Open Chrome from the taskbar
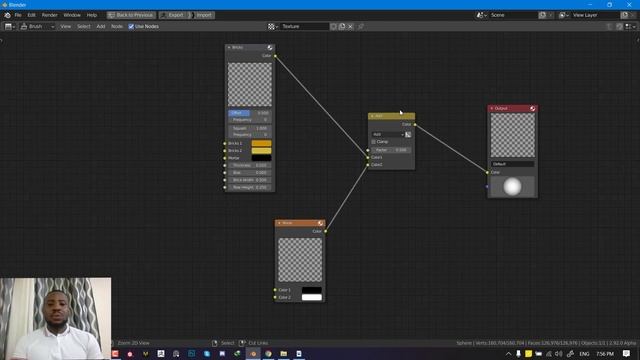This screenshot has width=640, height=360. (x=268, y=353)
